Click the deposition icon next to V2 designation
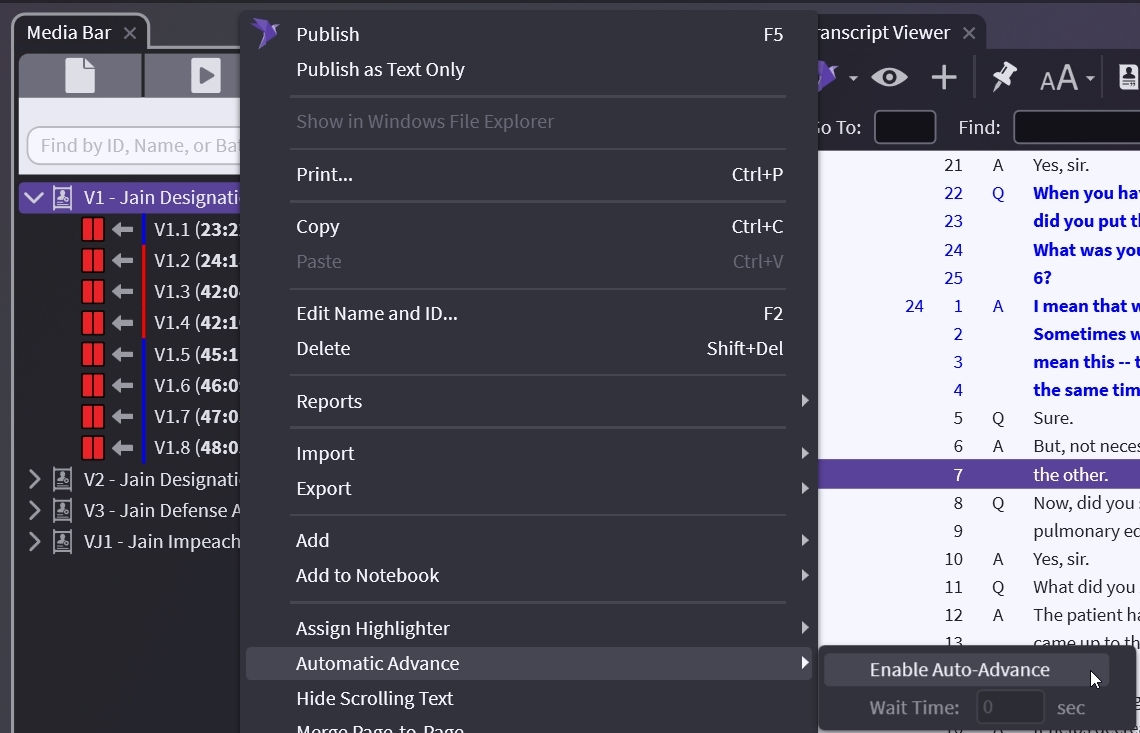This screenshot has height=733, width=1140. pyautogui.click(x=63, y=480)
